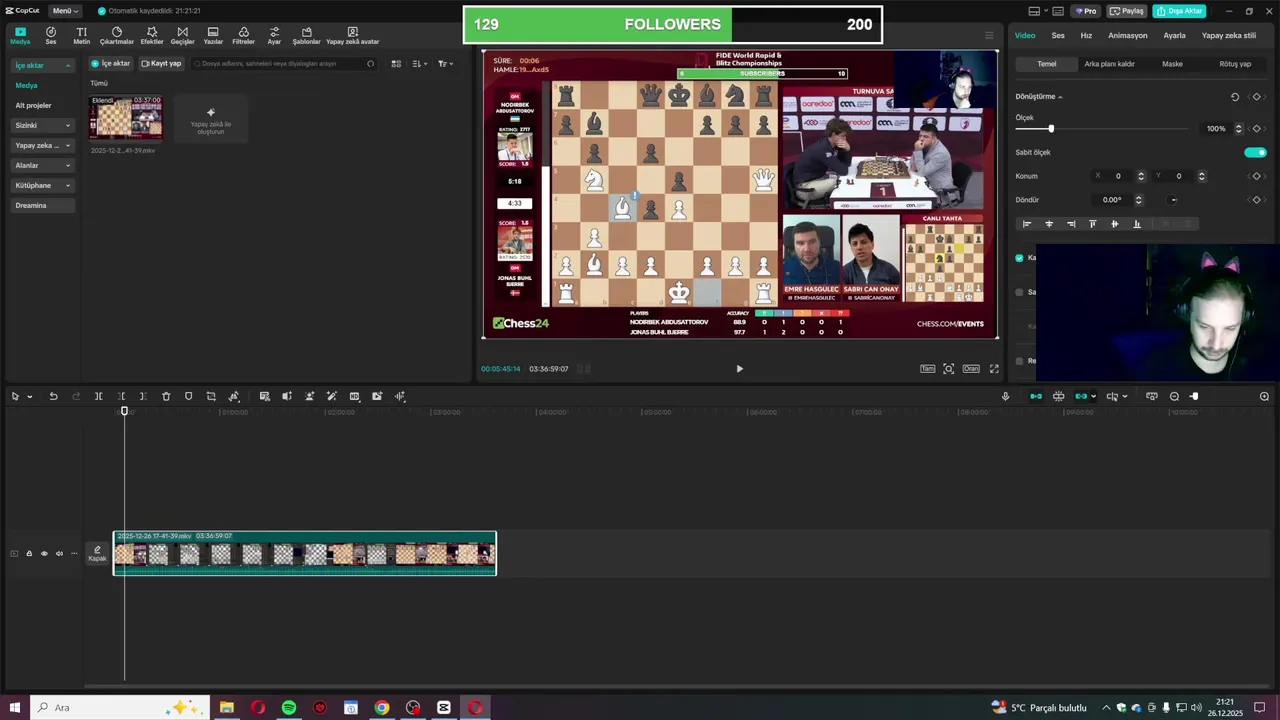Open the Filtreler filters panel

243,36
